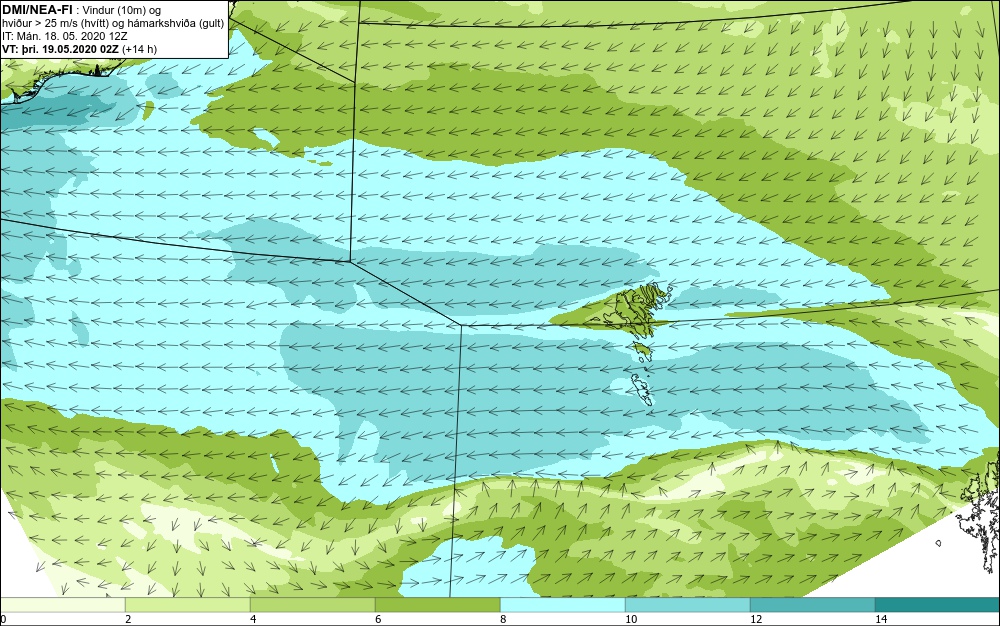
Task: Click the scale label '14' on the color bar
Action: (881, 619)
